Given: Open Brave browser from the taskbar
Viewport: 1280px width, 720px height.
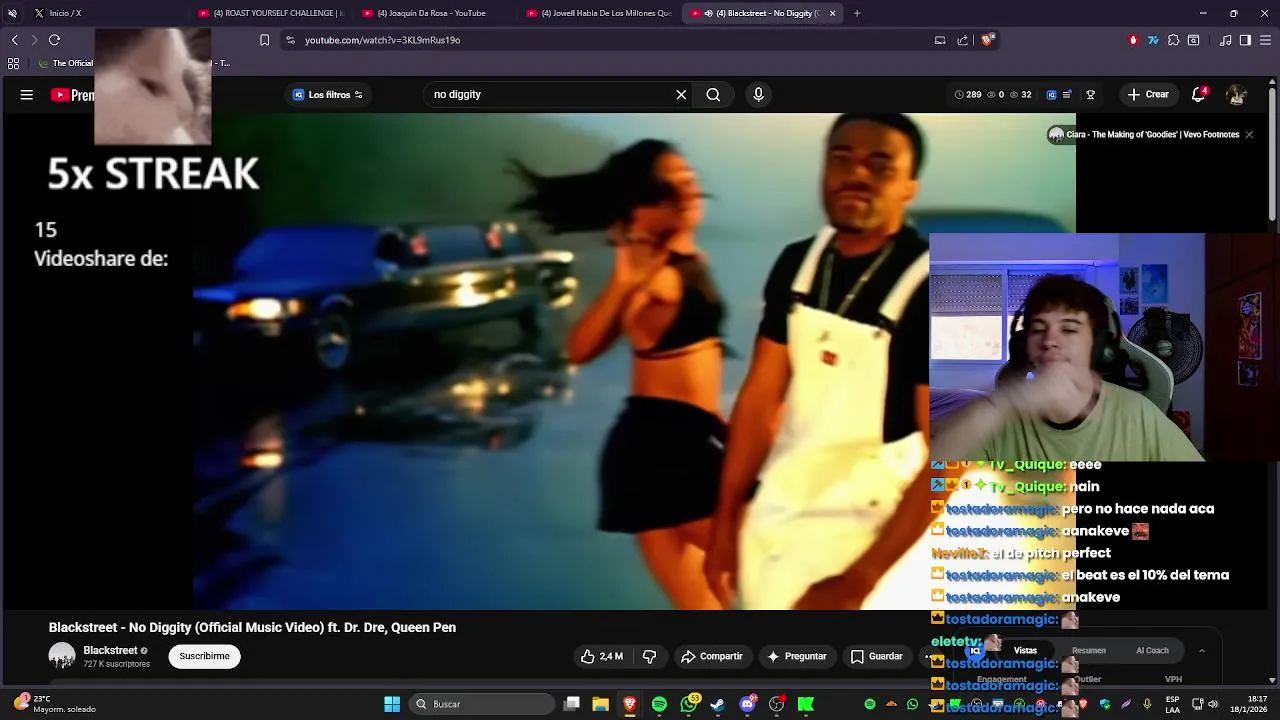Looking at the screenshot, I should (629, 704).
